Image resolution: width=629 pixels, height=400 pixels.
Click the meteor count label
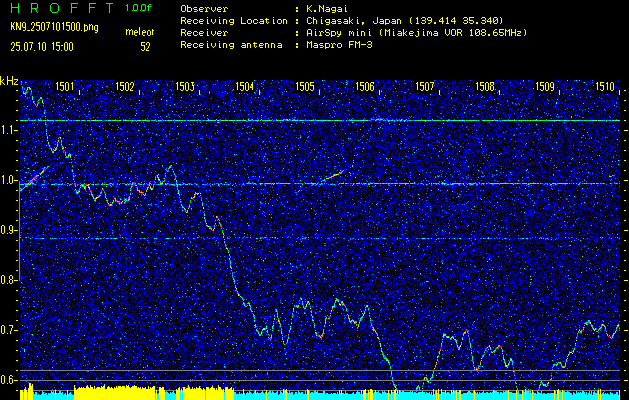[x=140, y=32]
